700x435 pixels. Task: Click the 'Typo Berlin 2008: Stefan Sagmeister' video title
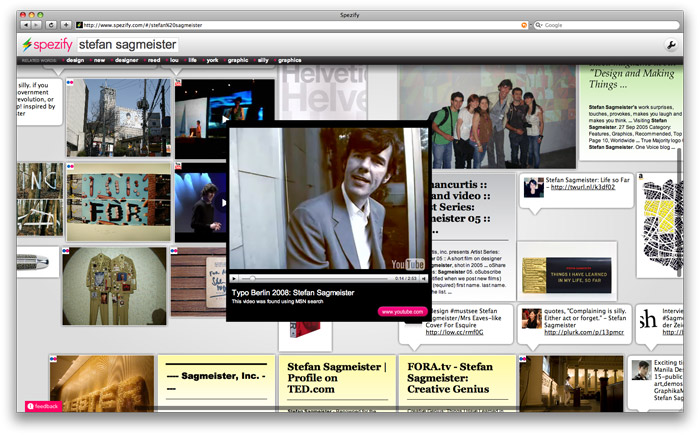pyautogui.click(x=293, y=293)
